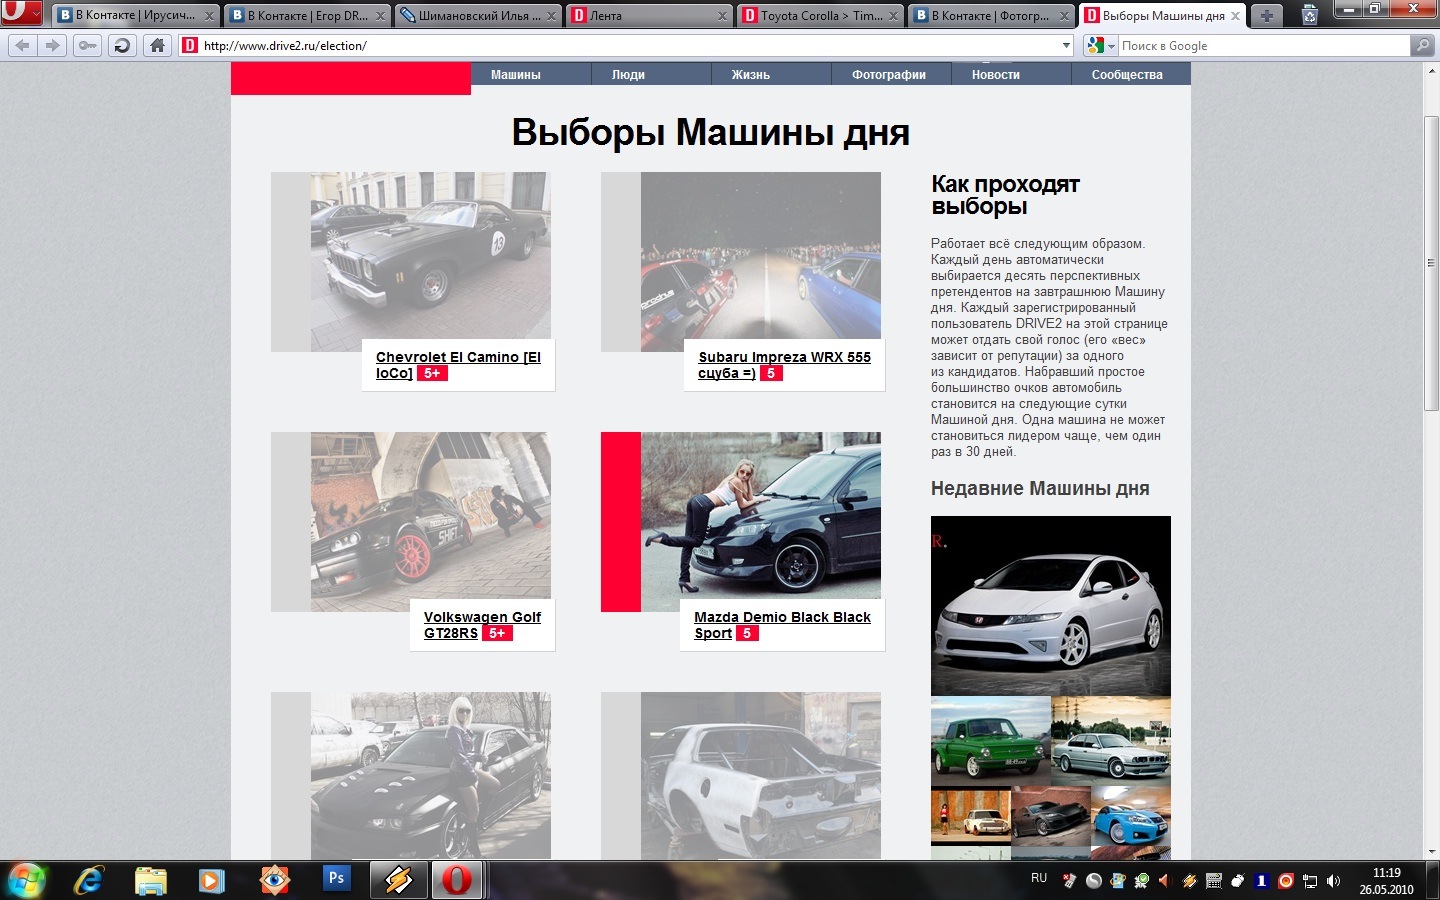Open the 'Новости' site menu
1440x900 pixels.
pos(996,75)
